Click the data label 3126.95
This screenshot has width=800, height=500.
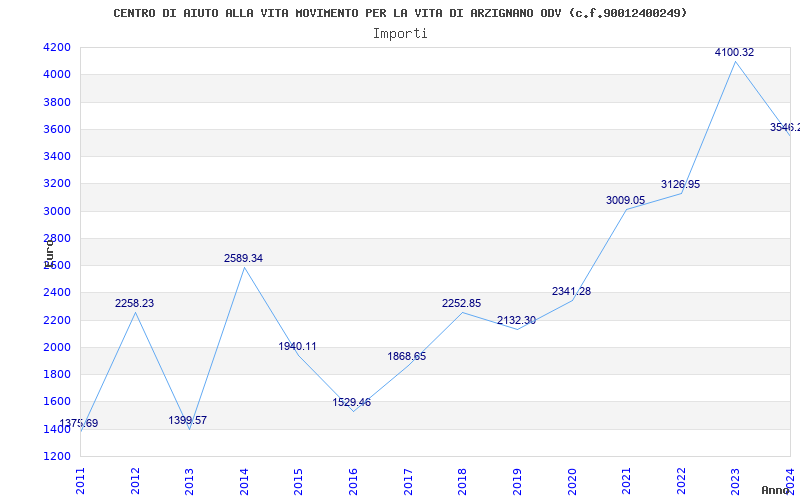tap(681, 184)
